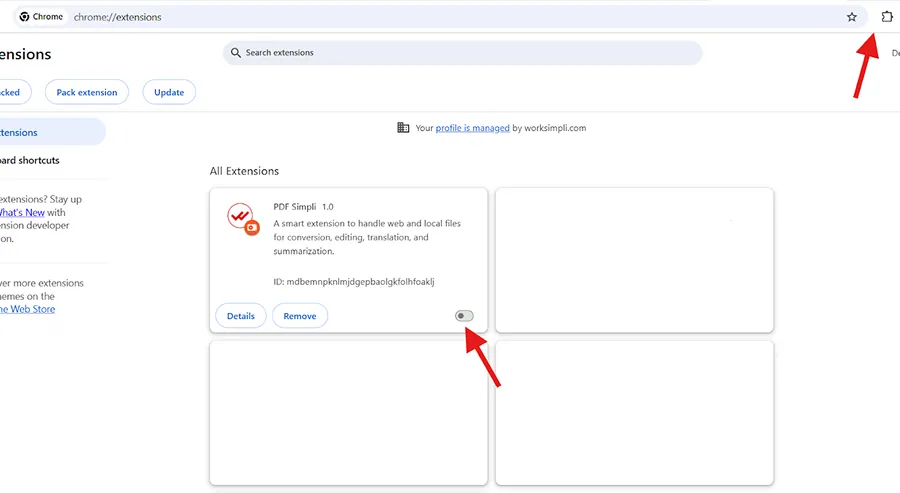Image resolution: width=900 pixels, height=493 pixels.
Task: Click the partially visible Load unpacked button
Action: pyautogui.click(x=12, y=92)
